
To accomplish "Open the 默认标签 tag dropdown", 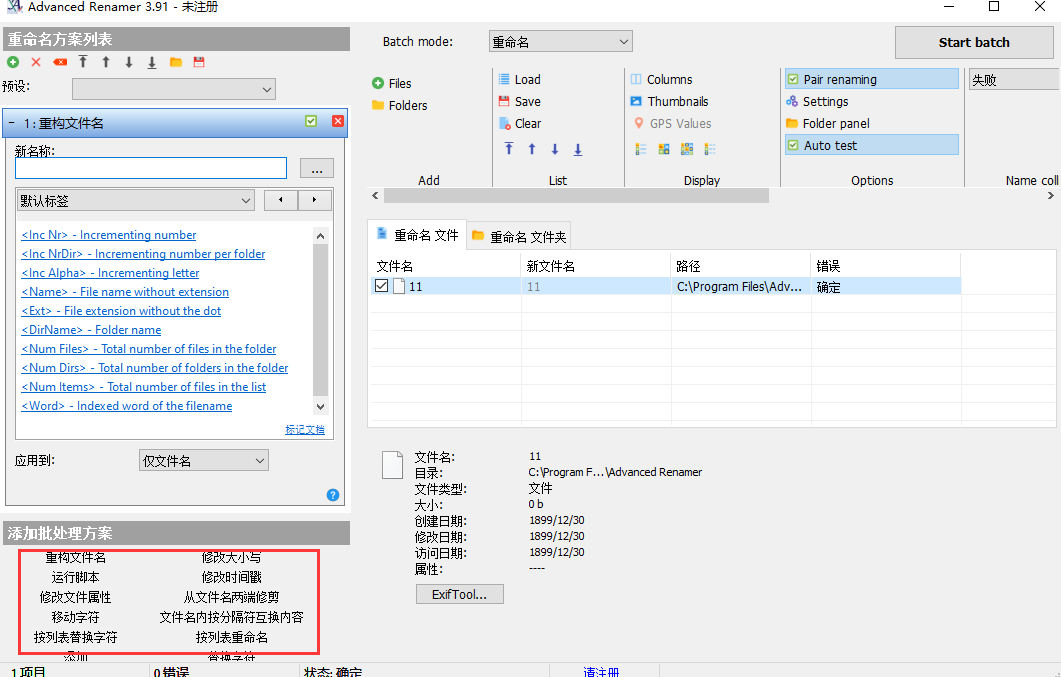I will pyautogui.click(x=247, y=200).
